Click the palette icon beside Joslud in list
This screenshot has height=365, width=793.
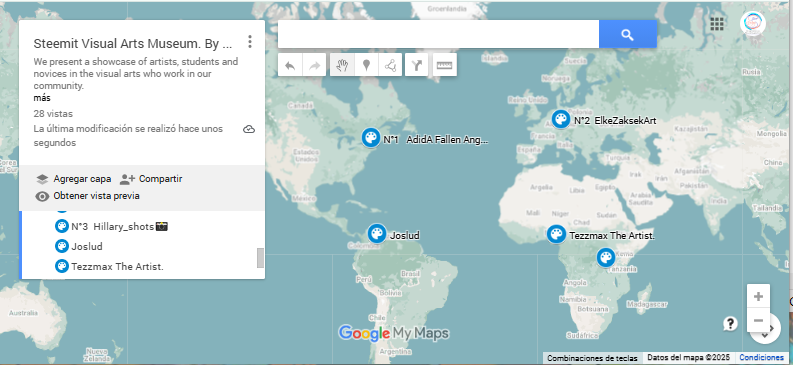point(62,246)
